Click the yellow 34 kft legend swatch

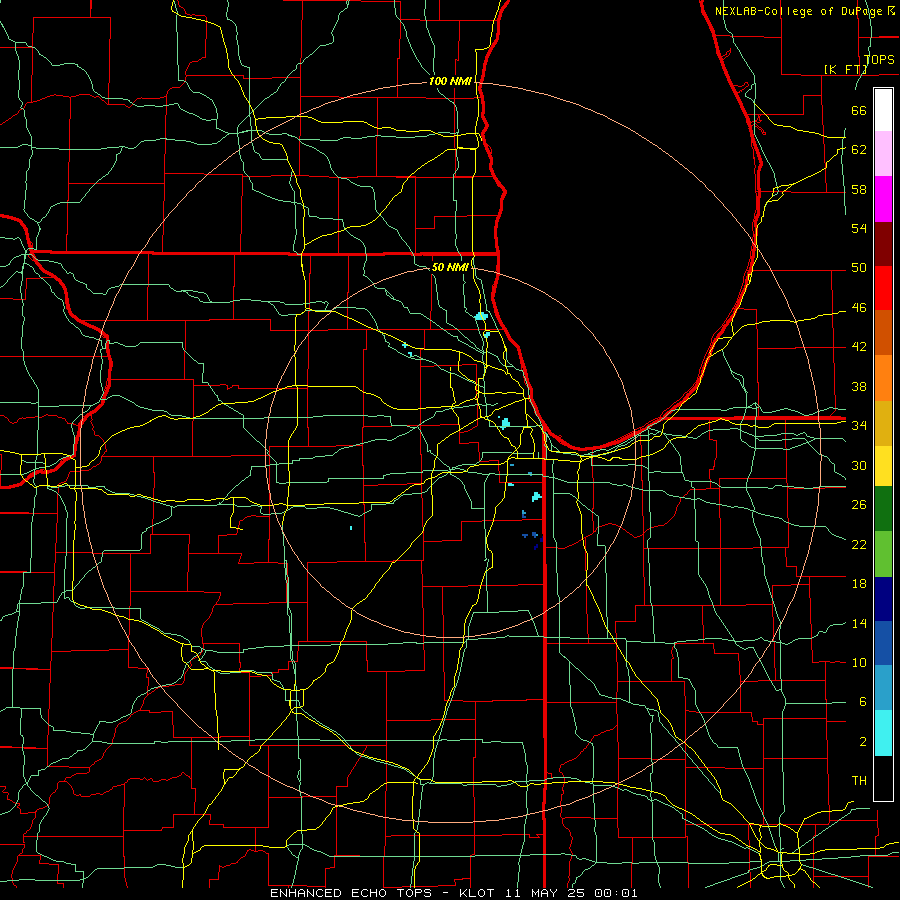883,465
